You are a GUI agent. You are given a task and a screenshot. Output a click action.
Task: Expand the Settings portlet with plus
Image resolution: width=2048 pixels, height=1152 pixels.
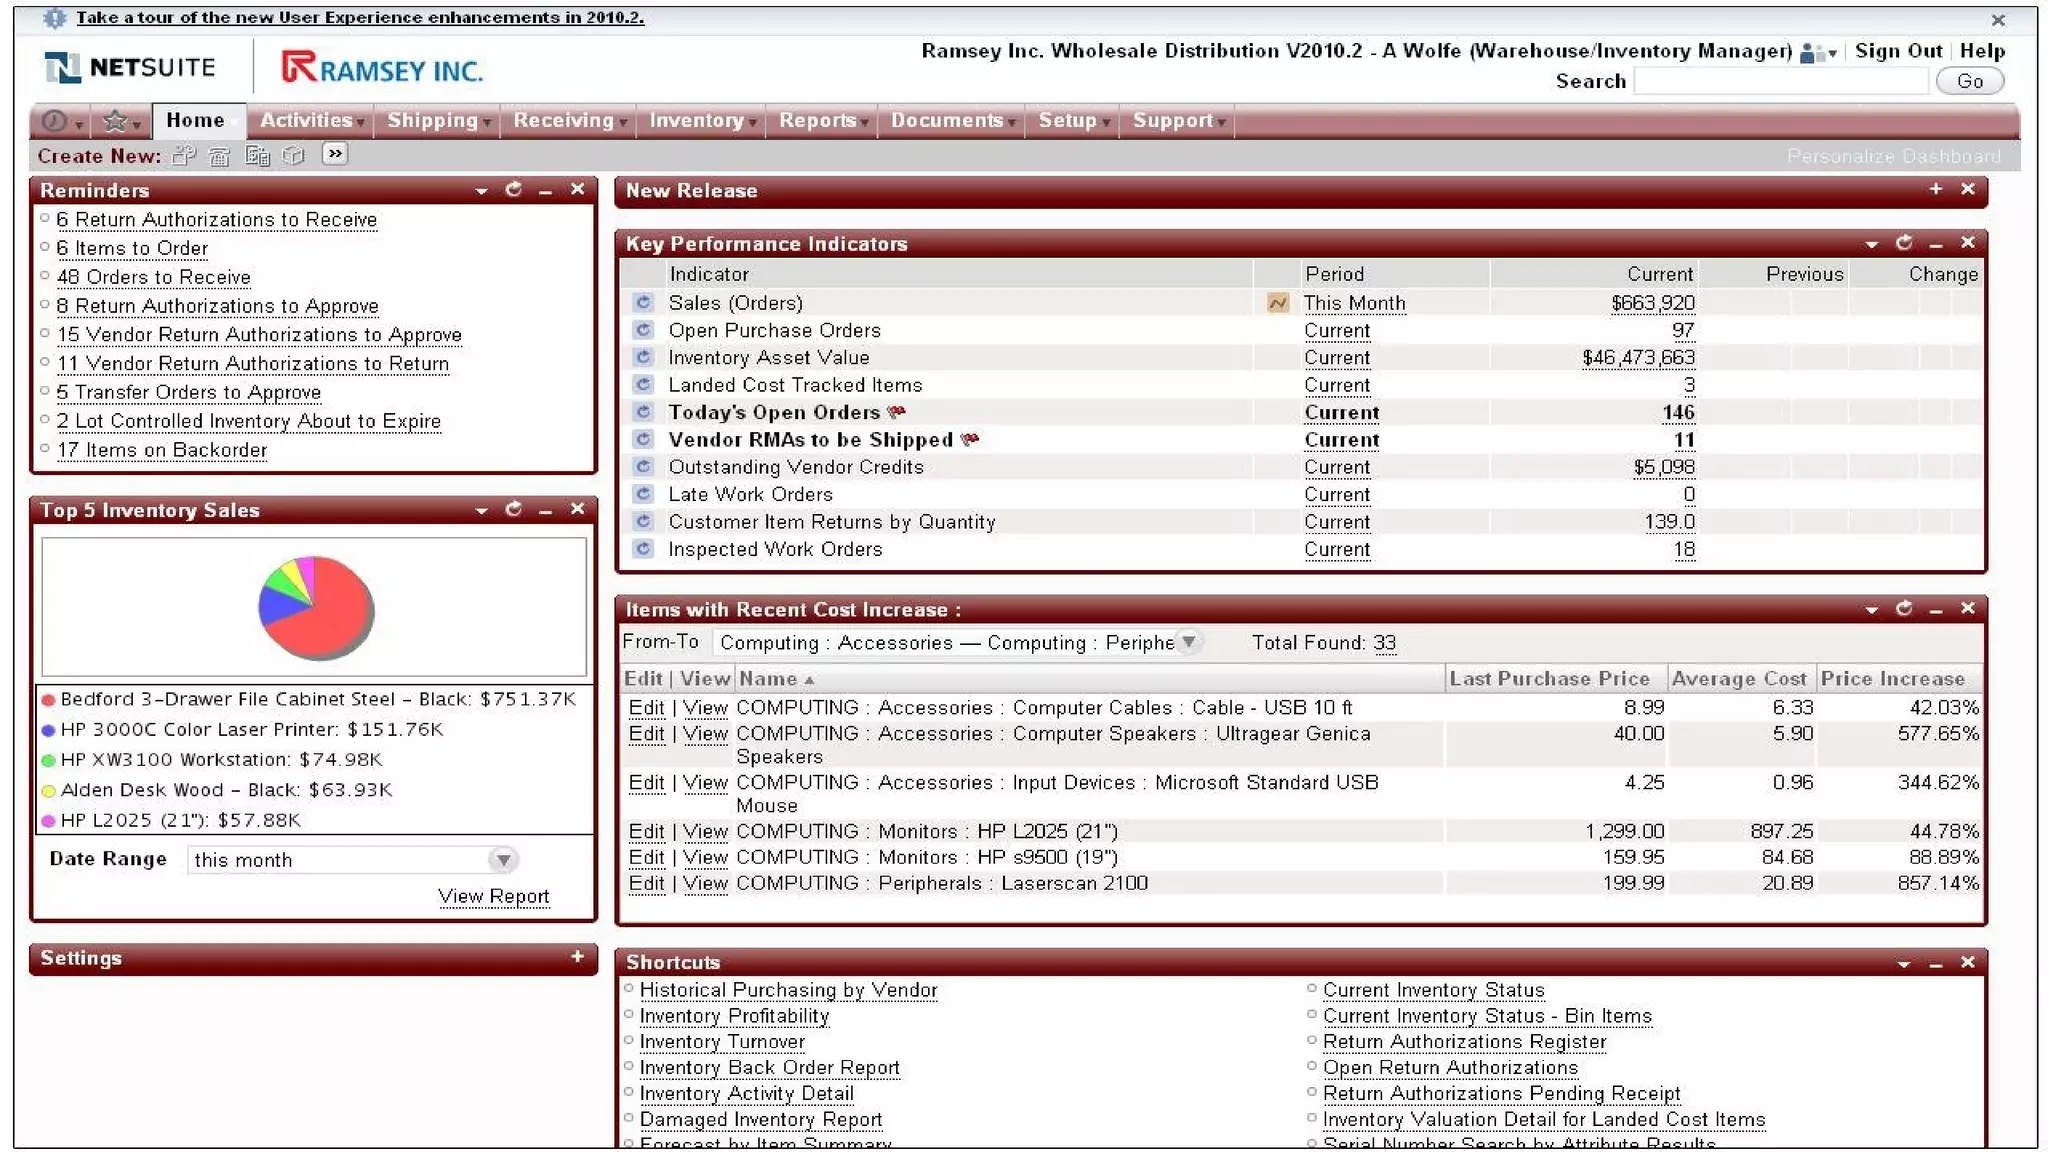pyautogui.click(x=577, y=957)
